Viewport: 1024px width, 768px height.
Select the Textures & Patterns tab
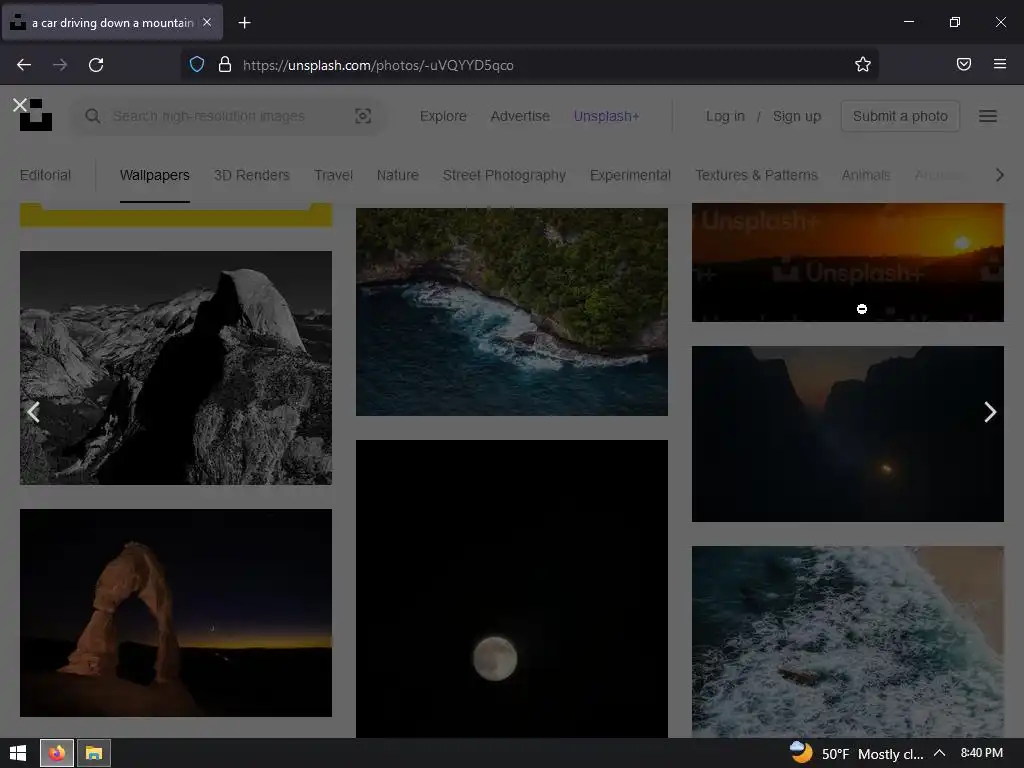[756, 175]
